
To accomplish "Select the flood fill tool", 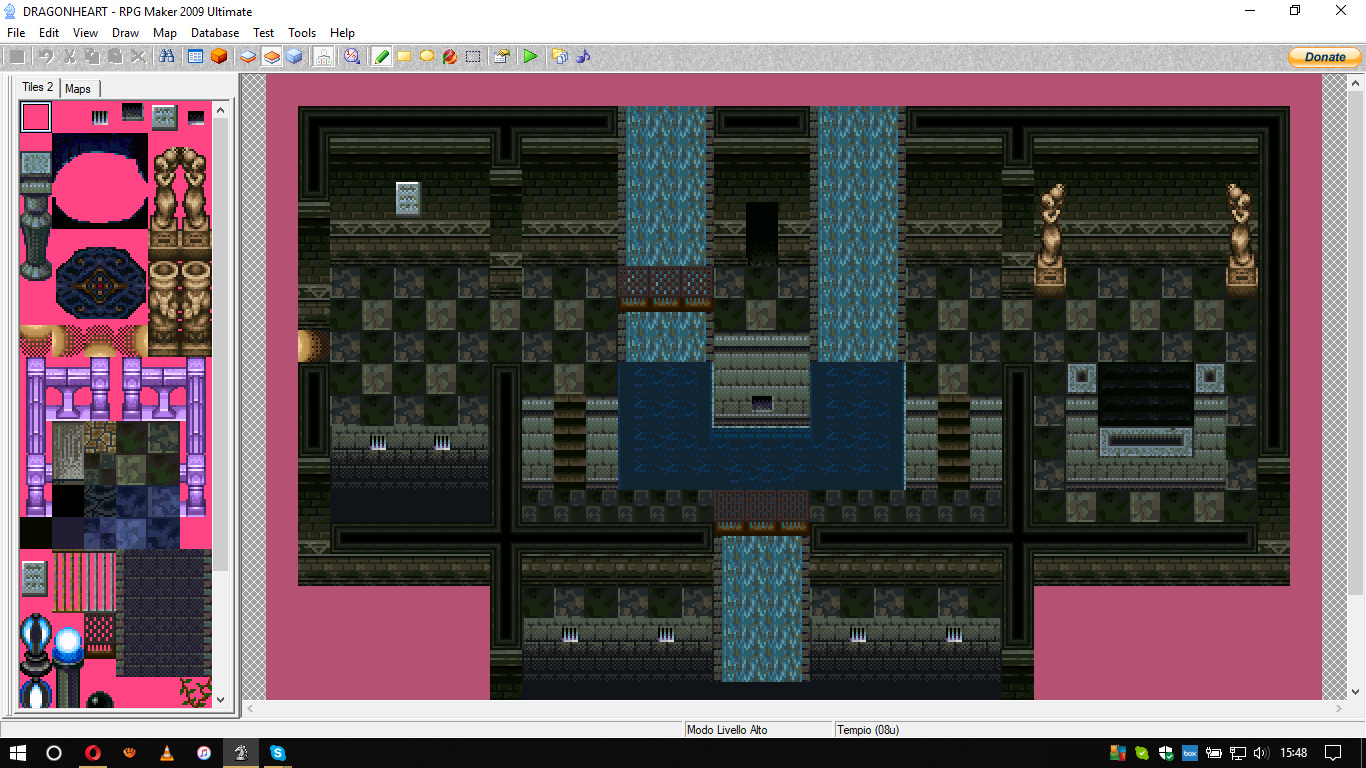I will click(x=450, y=57).
